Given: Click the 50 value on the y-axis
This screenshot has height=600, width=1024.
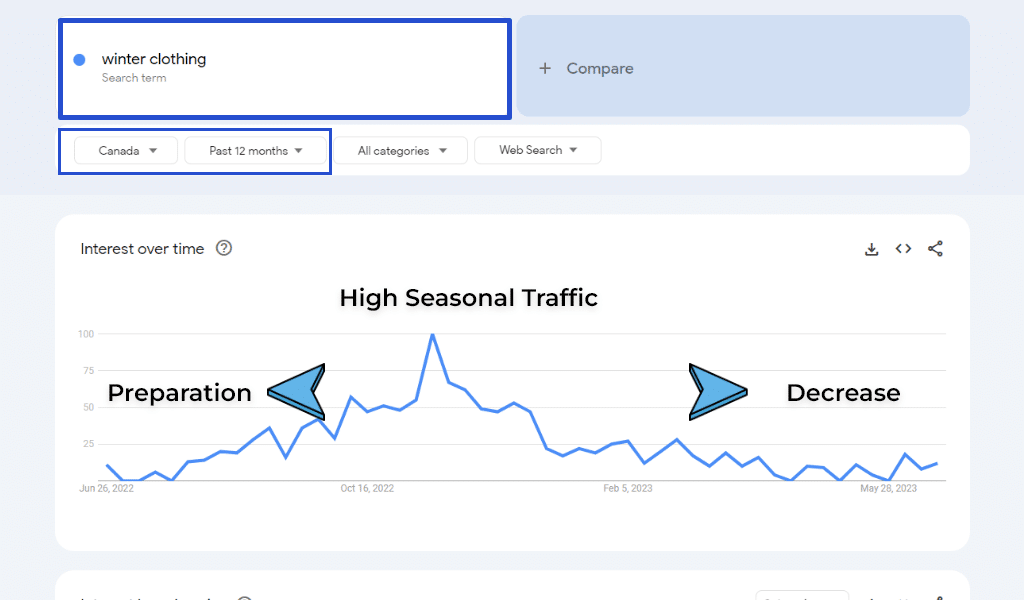Looking at the screenshot, I should (x=89, y=407).
